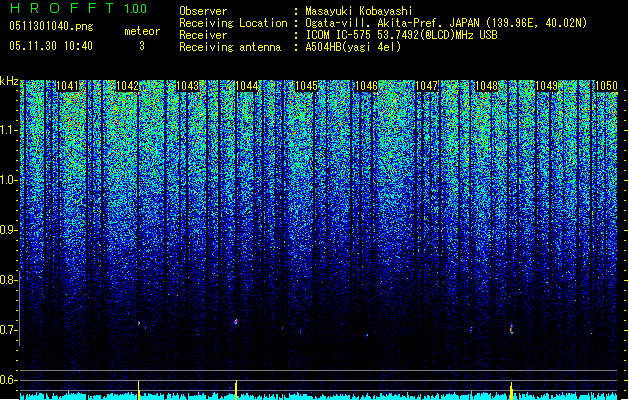Image resolution: width=629 pixels, height=400 pixels.
Task: Click the 1.1 frequency axis label
Action: point(8,130)
